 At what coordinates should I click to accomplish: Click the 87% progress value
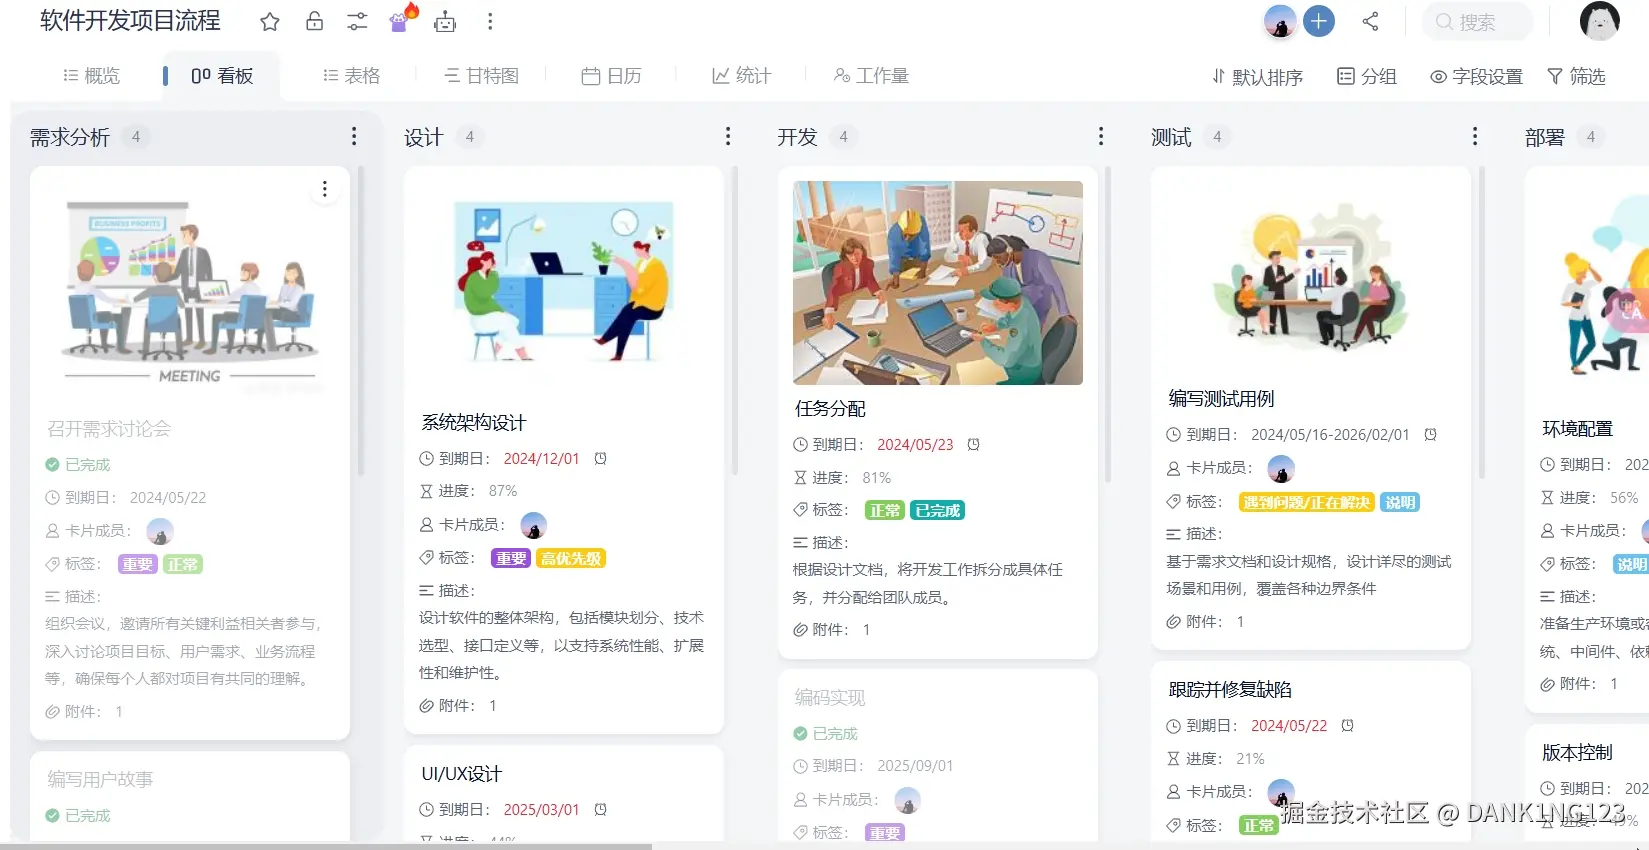pos(503,491)
